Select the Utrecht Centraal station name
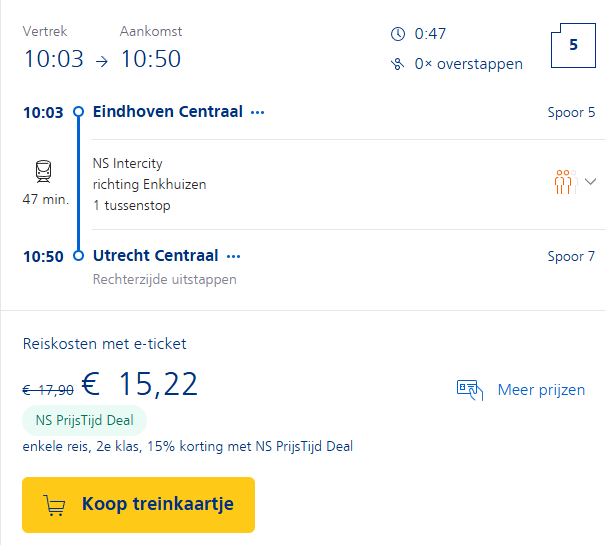This screenshot has height=545, width=606. [155, 255]
